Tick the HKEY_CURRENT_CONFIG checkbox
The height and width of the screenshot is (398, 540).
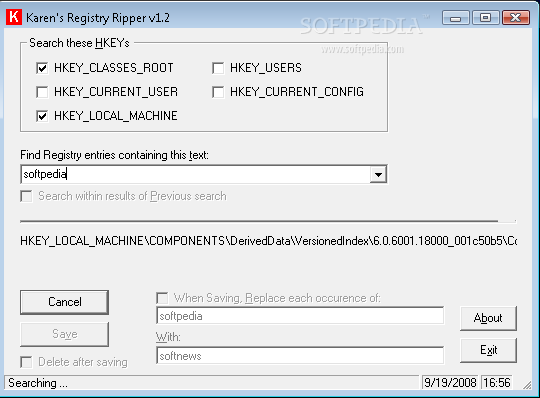[x=218, y=92]
